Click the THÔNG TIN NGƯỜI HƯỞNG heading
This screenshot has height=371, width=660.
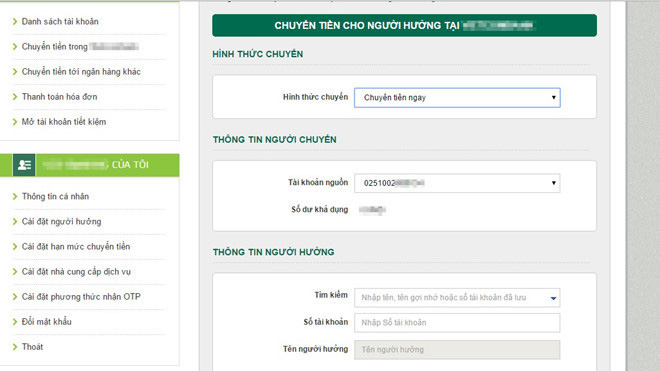[274, 252]
